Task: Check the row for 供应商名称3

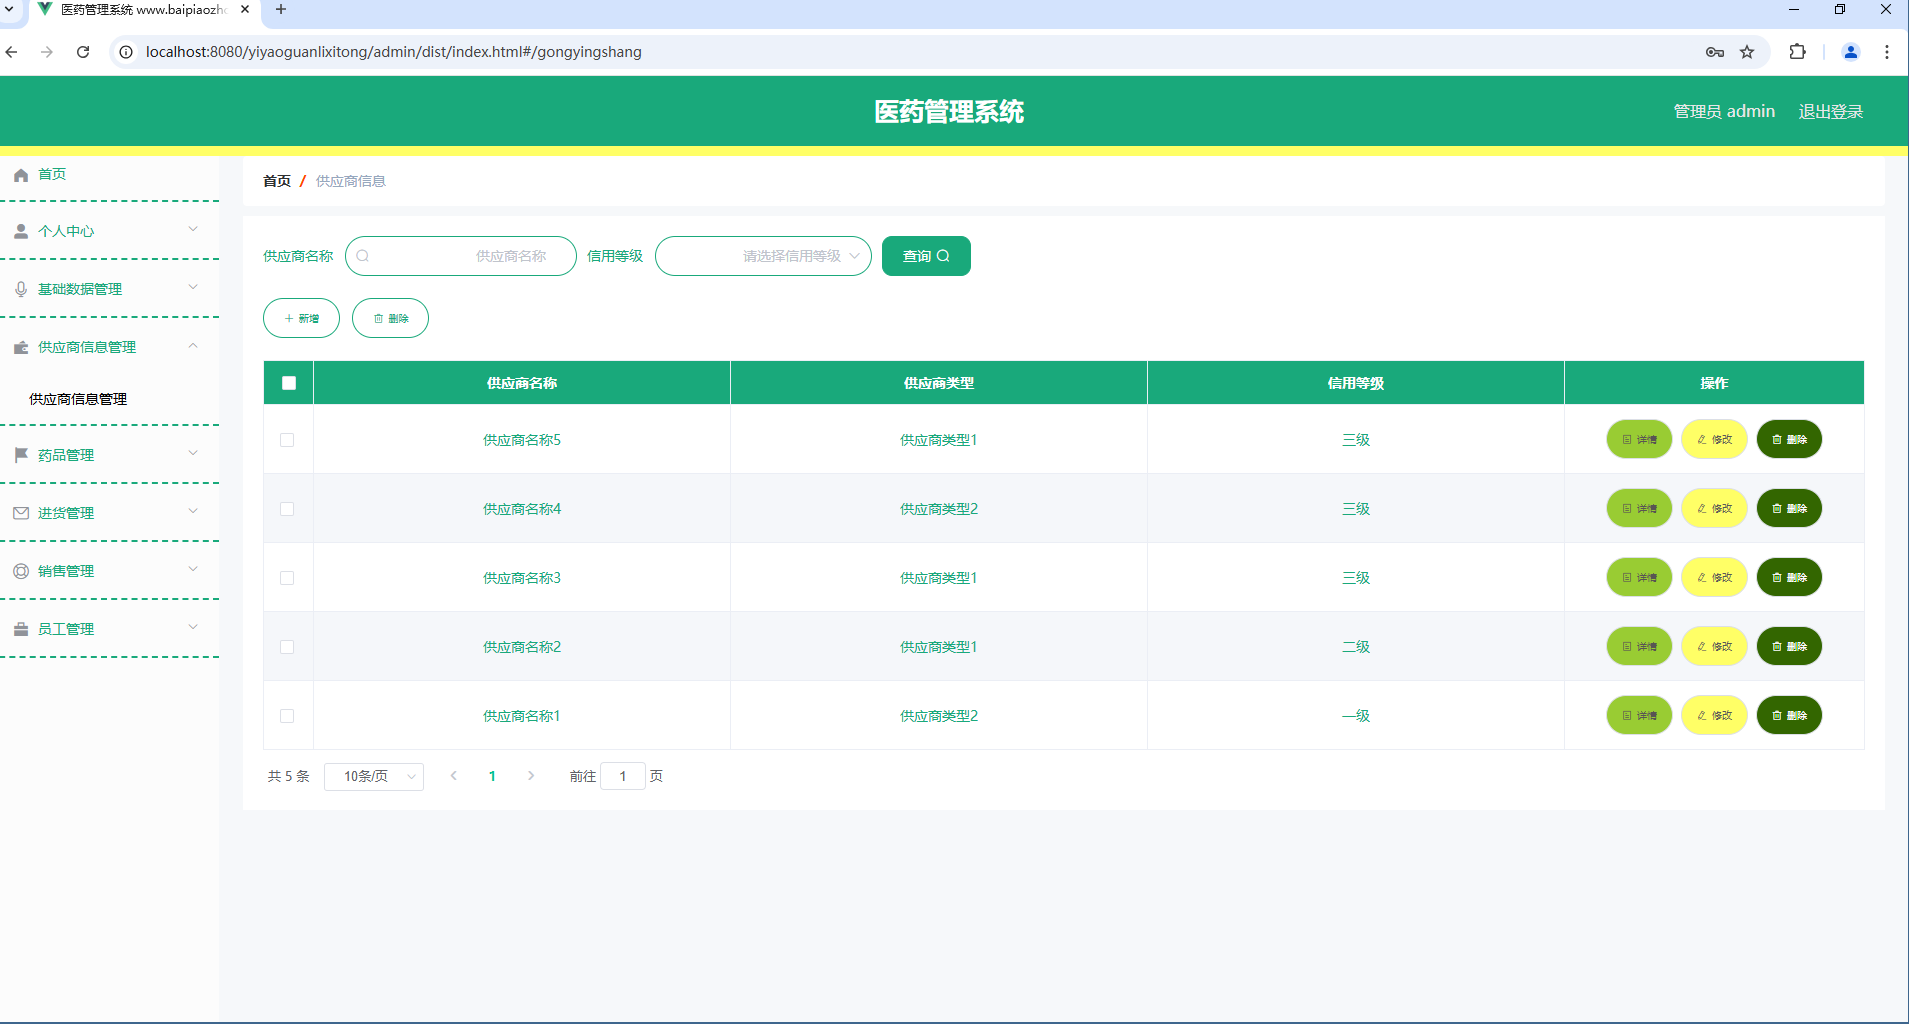Action: (287, 578)
